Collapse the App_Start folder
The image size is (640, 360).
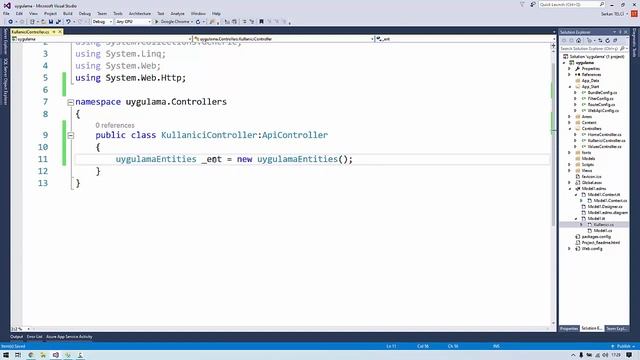pyautogui.click(x=569, y=87)
